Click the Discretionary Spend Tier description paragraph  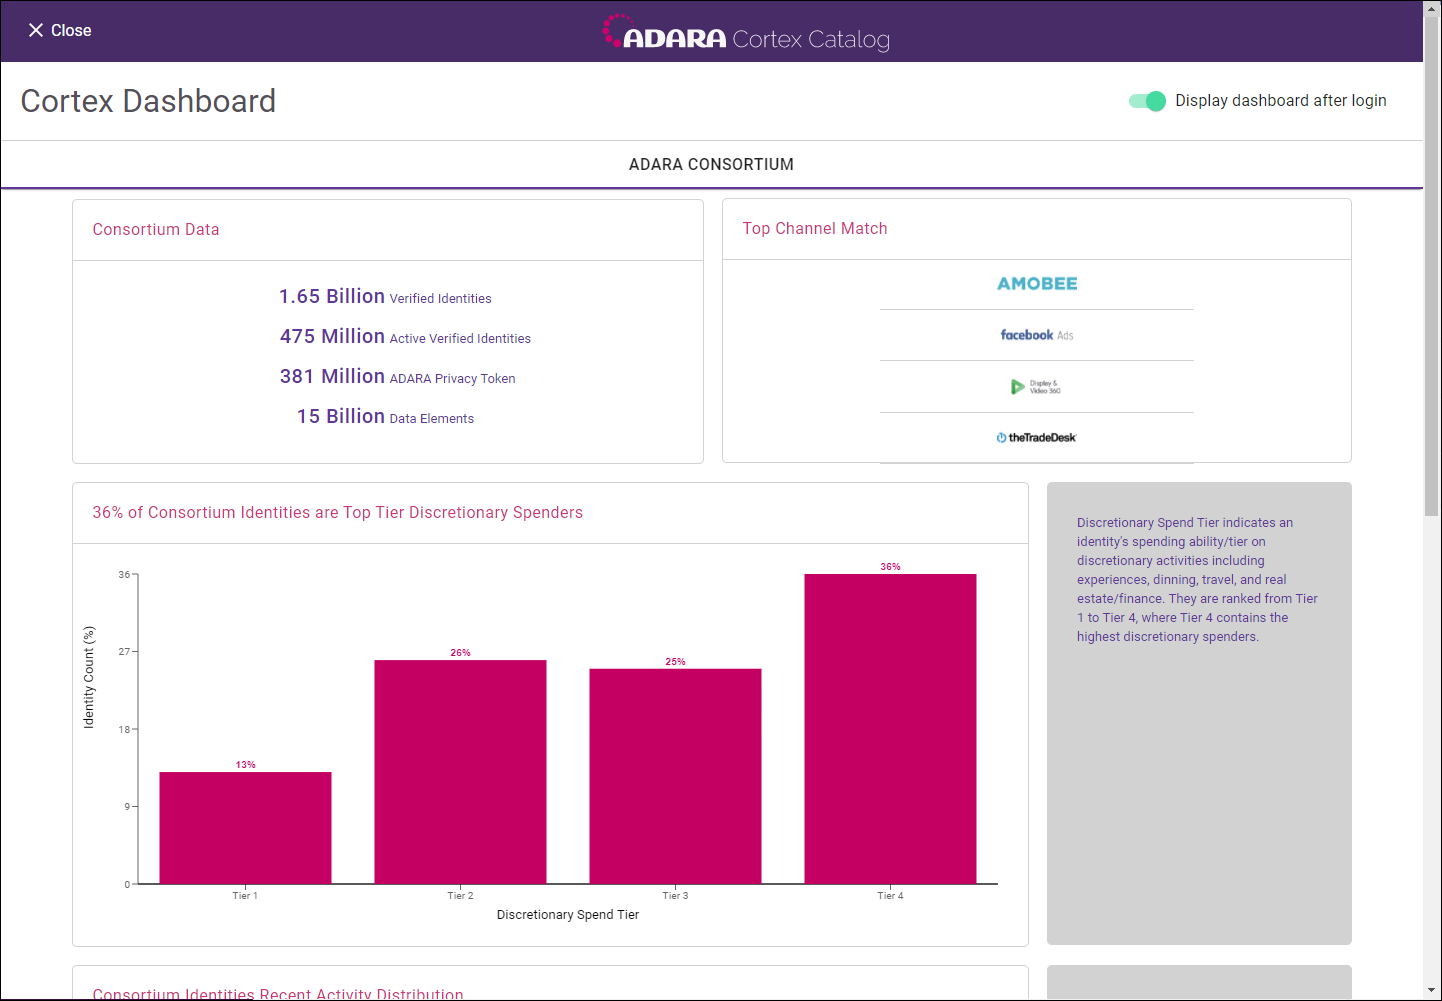(x=1197, y=580)
